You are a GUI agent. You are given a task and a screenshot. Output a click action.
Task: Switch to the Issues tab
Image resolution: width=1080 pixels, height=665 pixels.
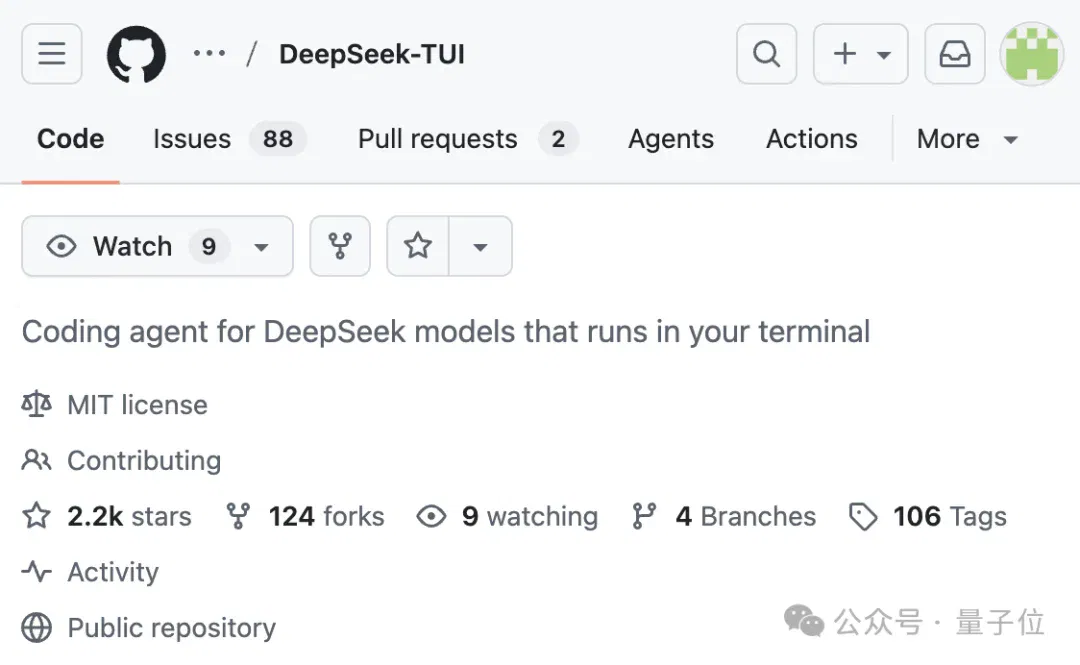(229, 139)
